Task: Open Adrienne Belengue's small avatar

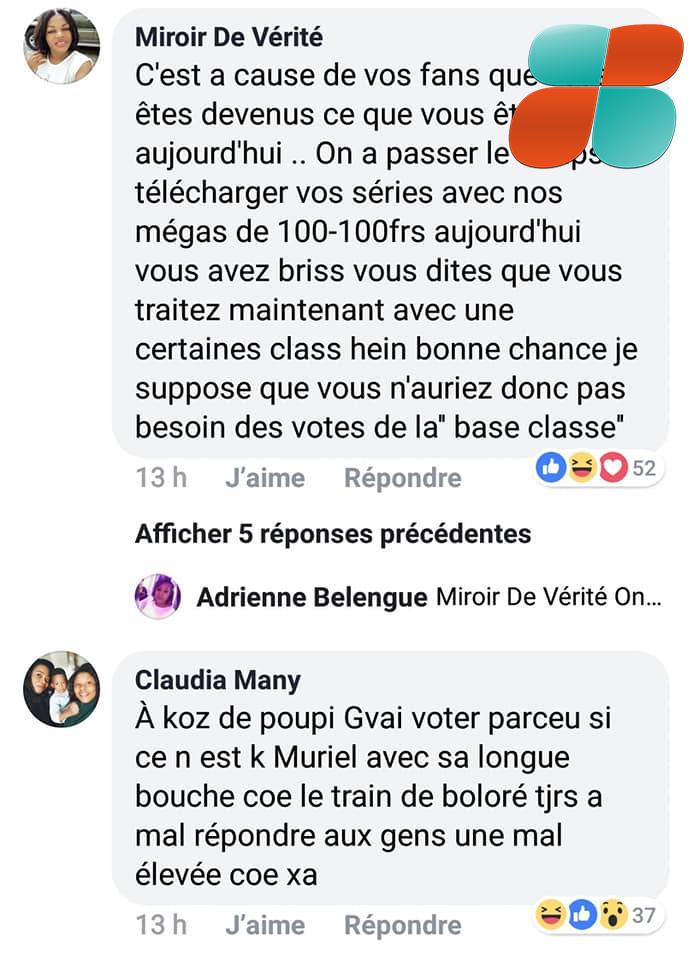Action: click(158, 597)
